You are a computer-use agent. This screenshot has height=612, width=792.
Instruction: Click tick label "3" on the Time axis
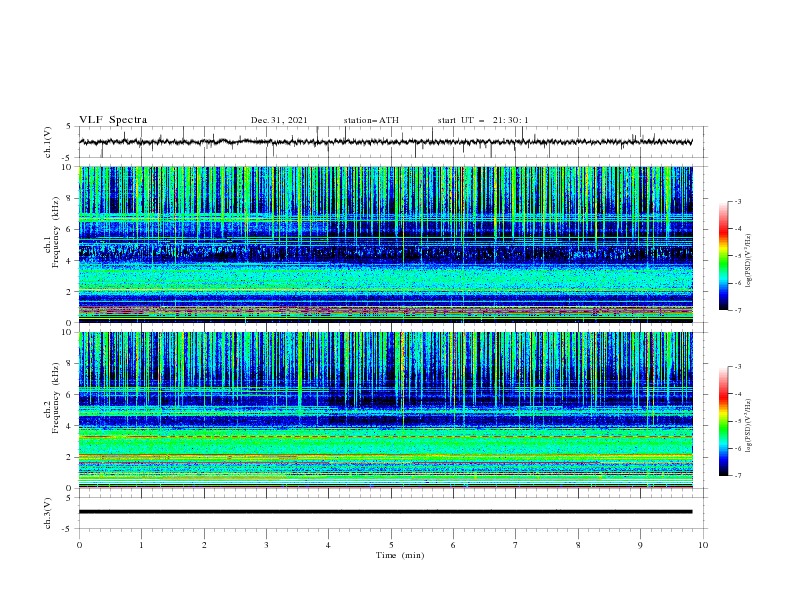click(x=266, y=545)
